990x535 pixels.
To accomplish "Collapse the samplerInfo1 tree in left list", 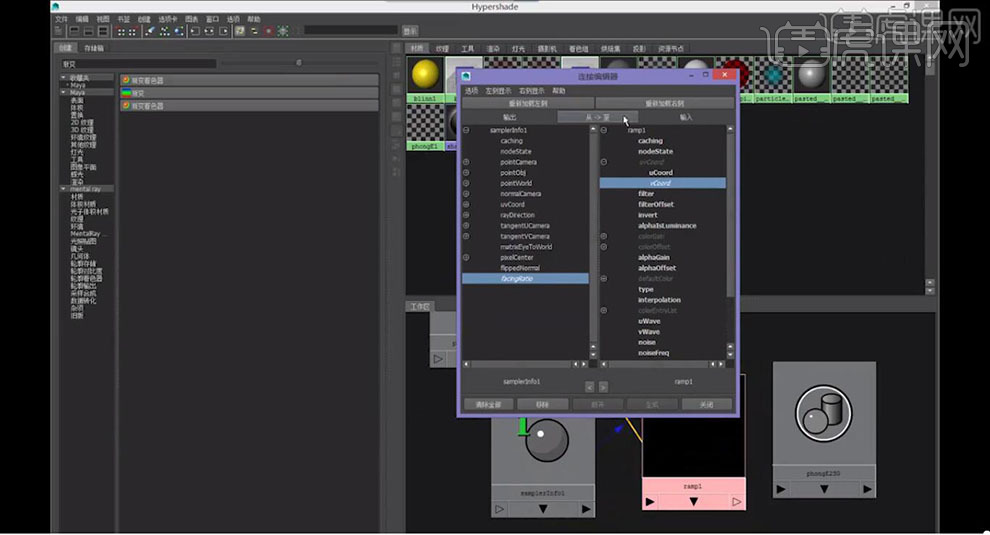I will [x=466, y=130].
